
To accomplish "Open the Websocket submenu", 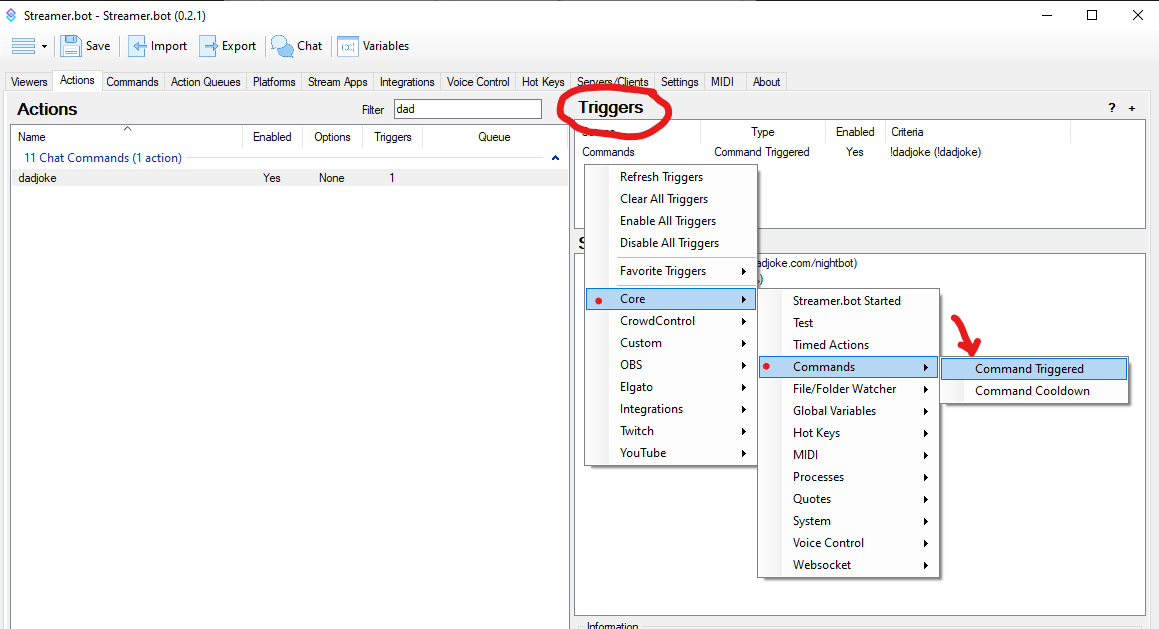I will point(849,565).
